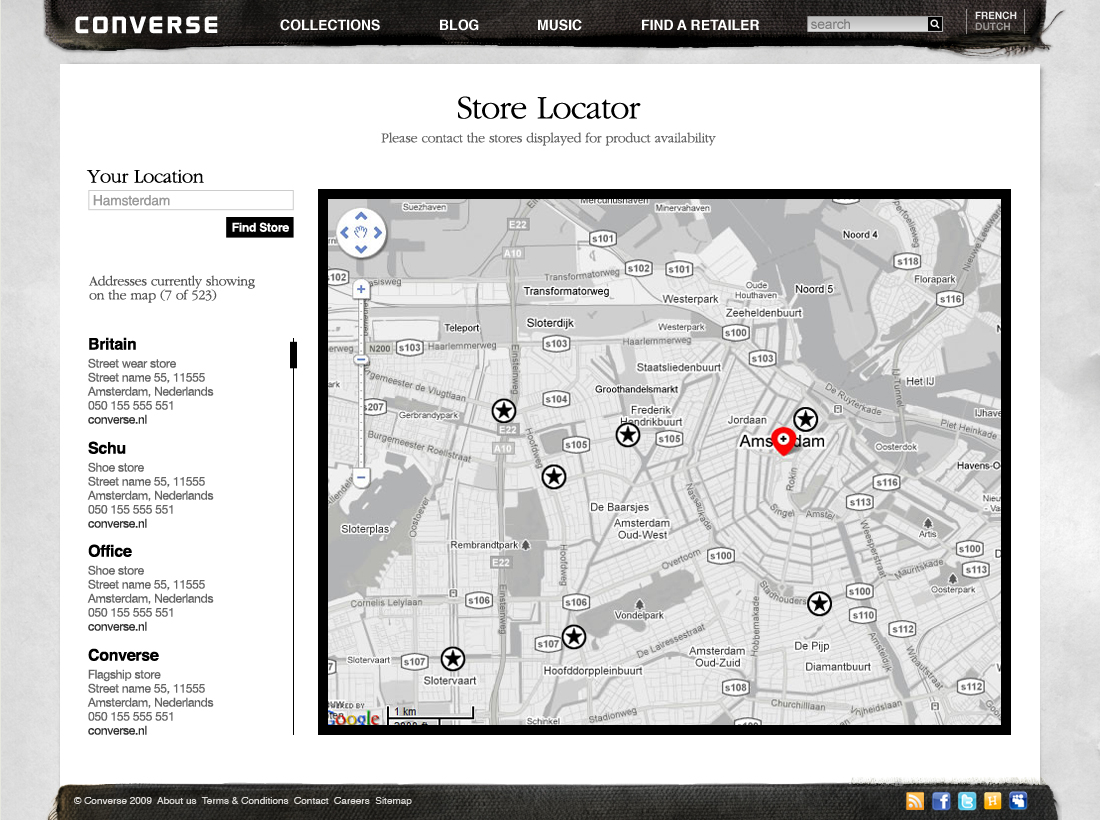Viewport: 1100px width, 820px height.
Task: Open the Sitemap footer link
Action: (x=394, y=800)
